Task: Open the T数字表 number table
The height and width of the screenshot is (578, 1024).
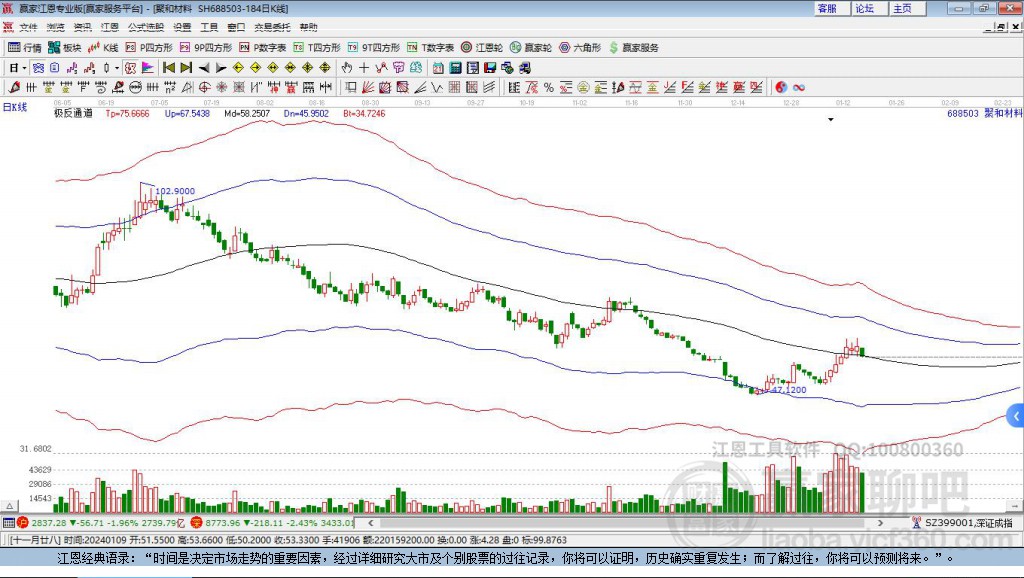Action: 430,48
